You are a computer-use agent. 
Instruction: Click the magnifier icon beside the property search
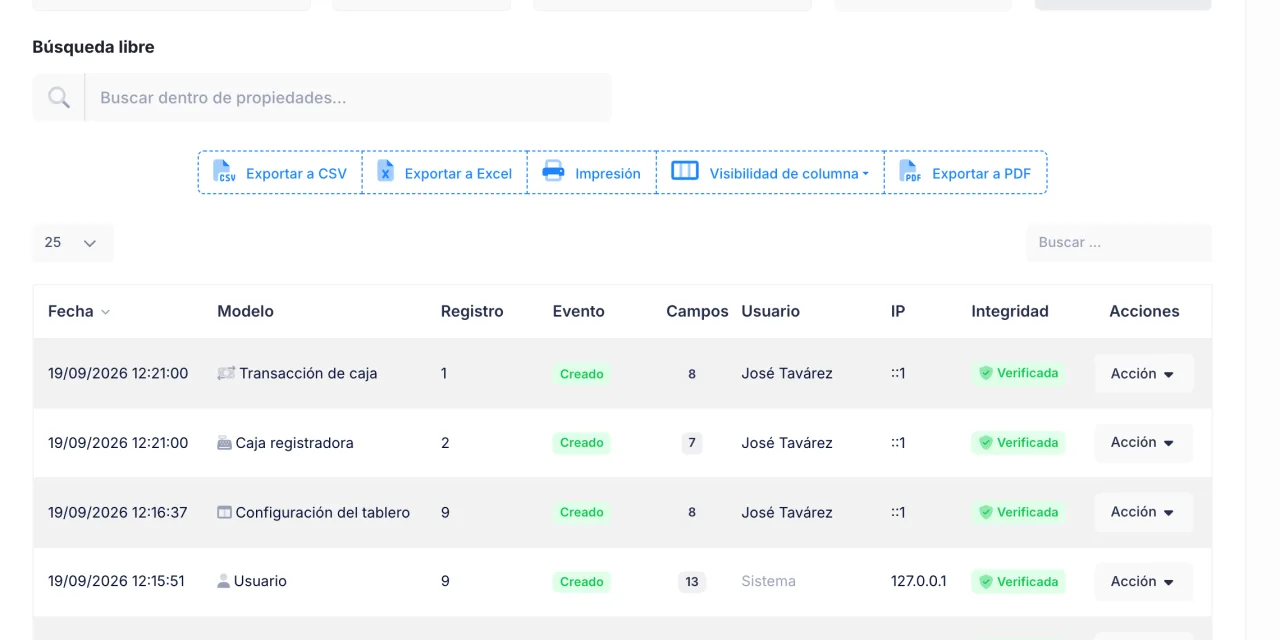coord(59,97)
